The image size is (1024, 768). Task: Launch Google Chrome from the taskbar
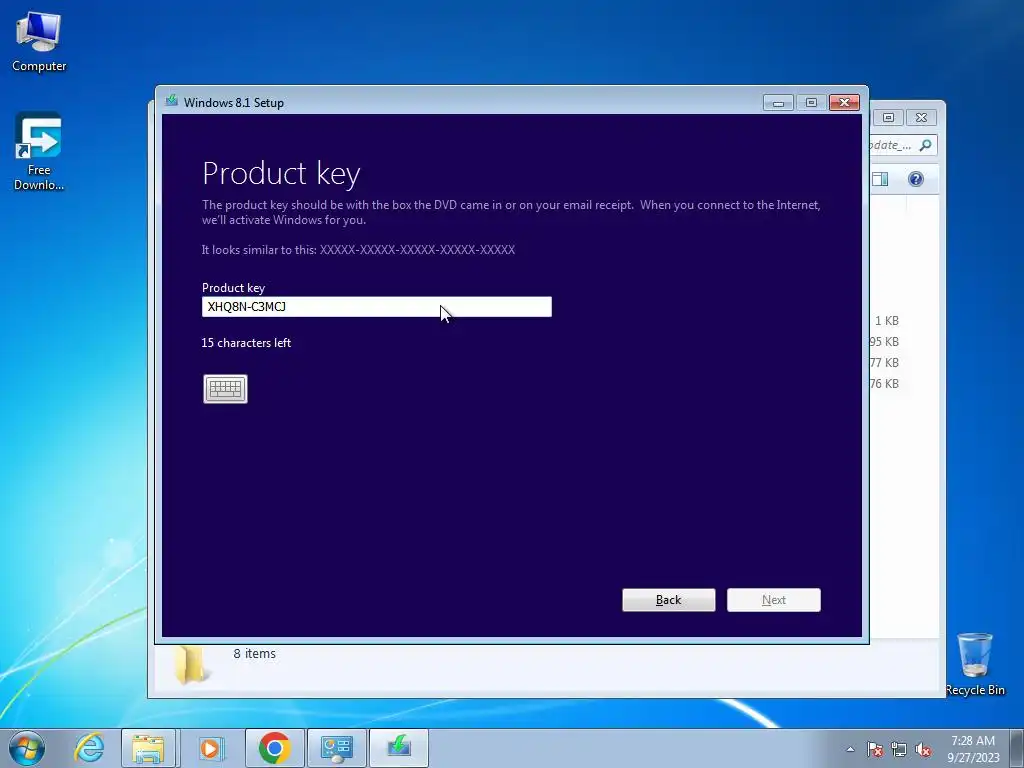click(x=274, y=748)
